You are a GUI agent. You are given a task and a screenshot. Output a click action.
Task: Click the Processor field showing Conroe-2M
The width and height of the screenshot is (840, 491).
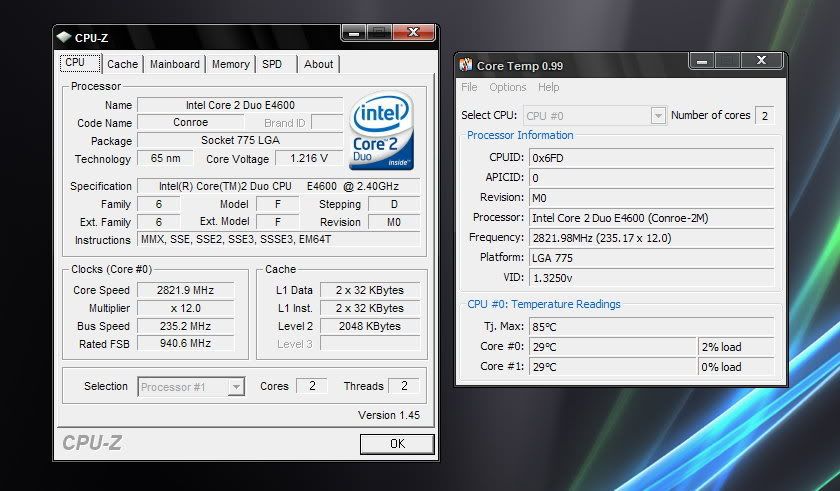(x=651, y=218)
